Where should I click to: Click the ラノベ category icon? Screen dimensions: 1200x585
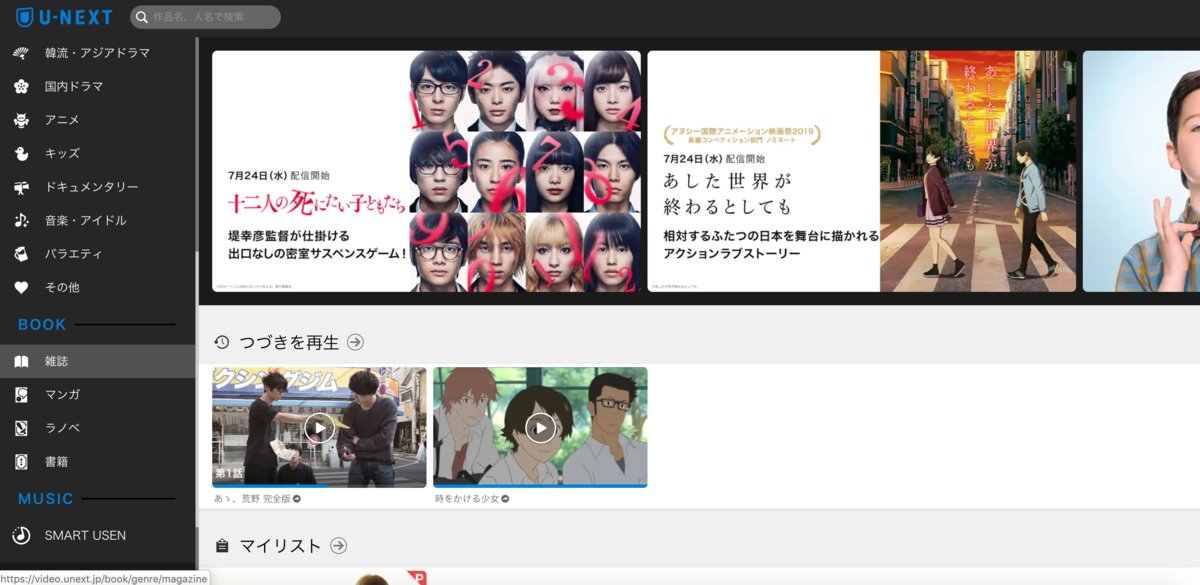(21, 428)
